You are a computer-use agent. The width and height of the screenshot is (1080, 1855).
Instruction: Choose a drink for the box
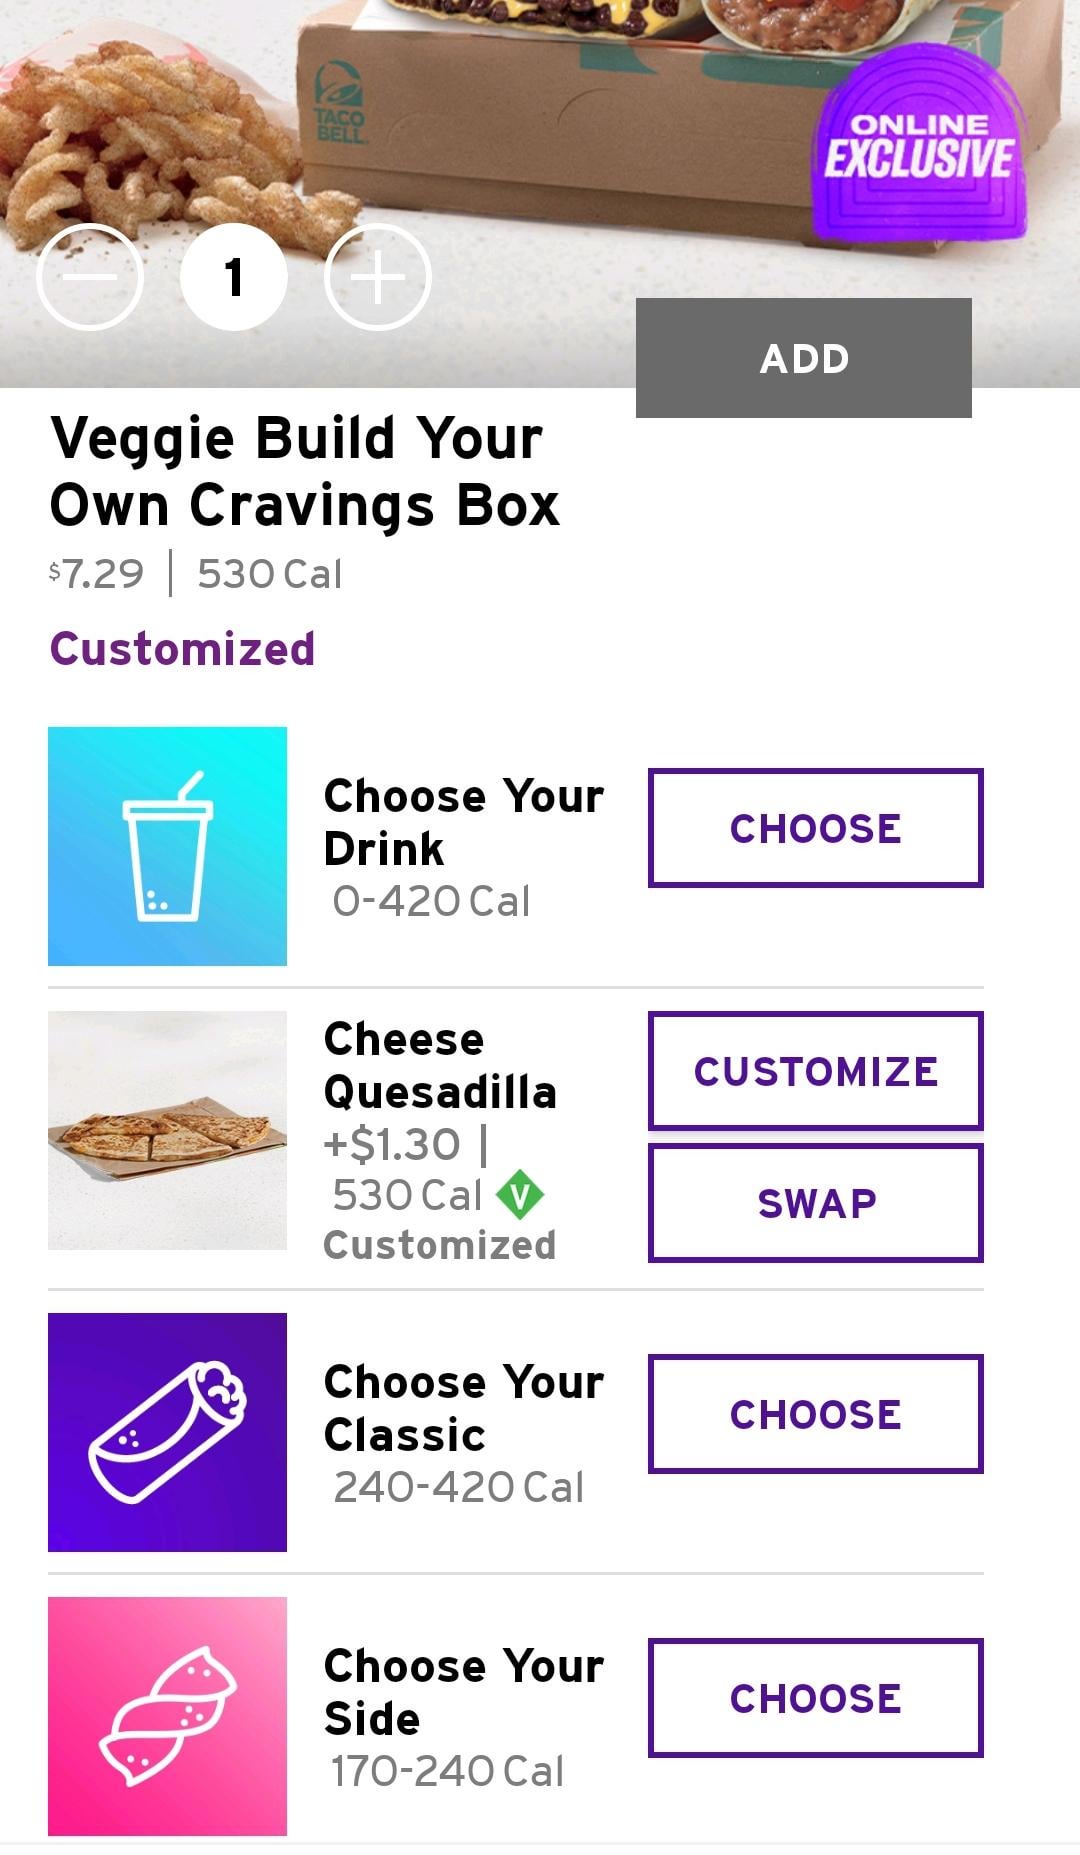(x=815, y=828)
